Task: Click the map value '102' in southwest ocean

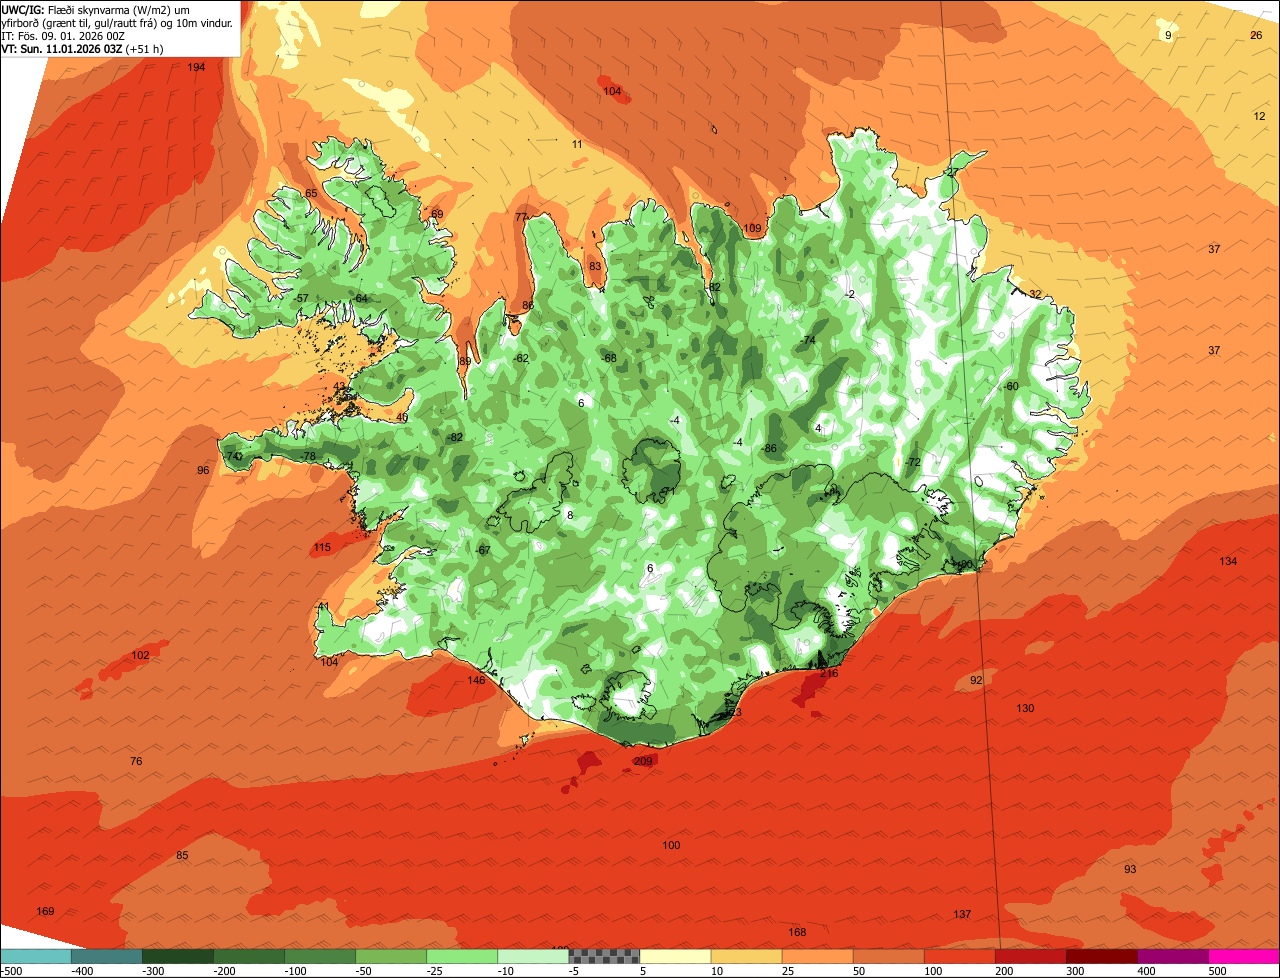Action: 141,655
